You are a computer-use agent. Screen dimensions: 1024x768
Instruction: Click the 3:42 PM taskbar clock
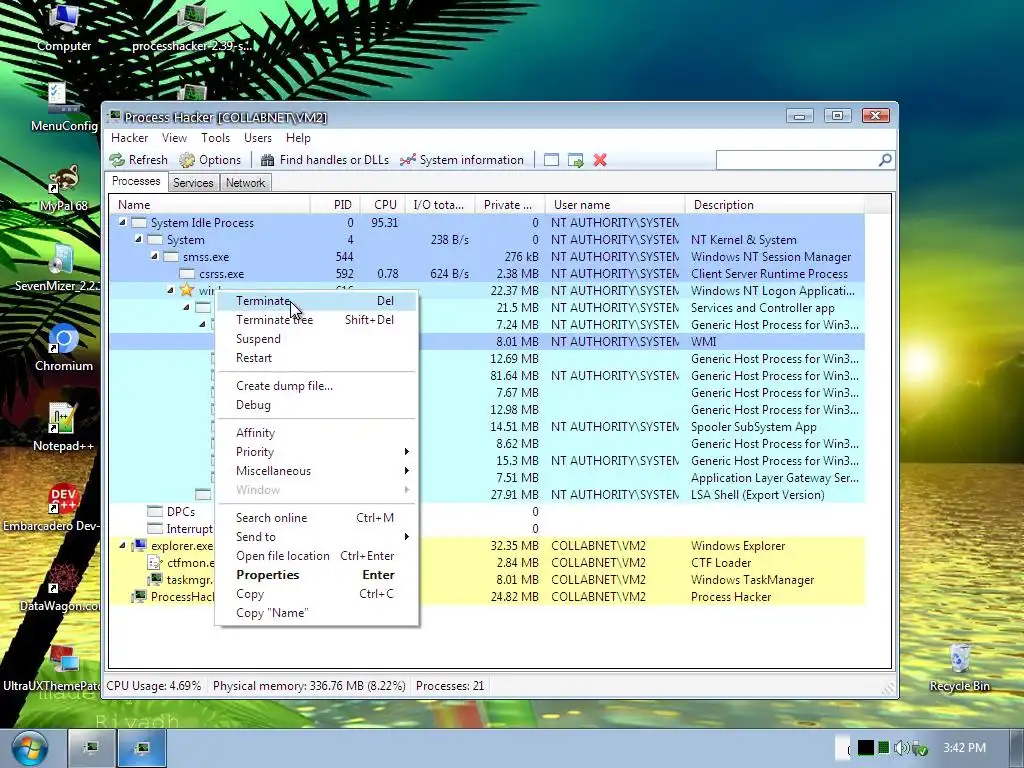[965, 748]
